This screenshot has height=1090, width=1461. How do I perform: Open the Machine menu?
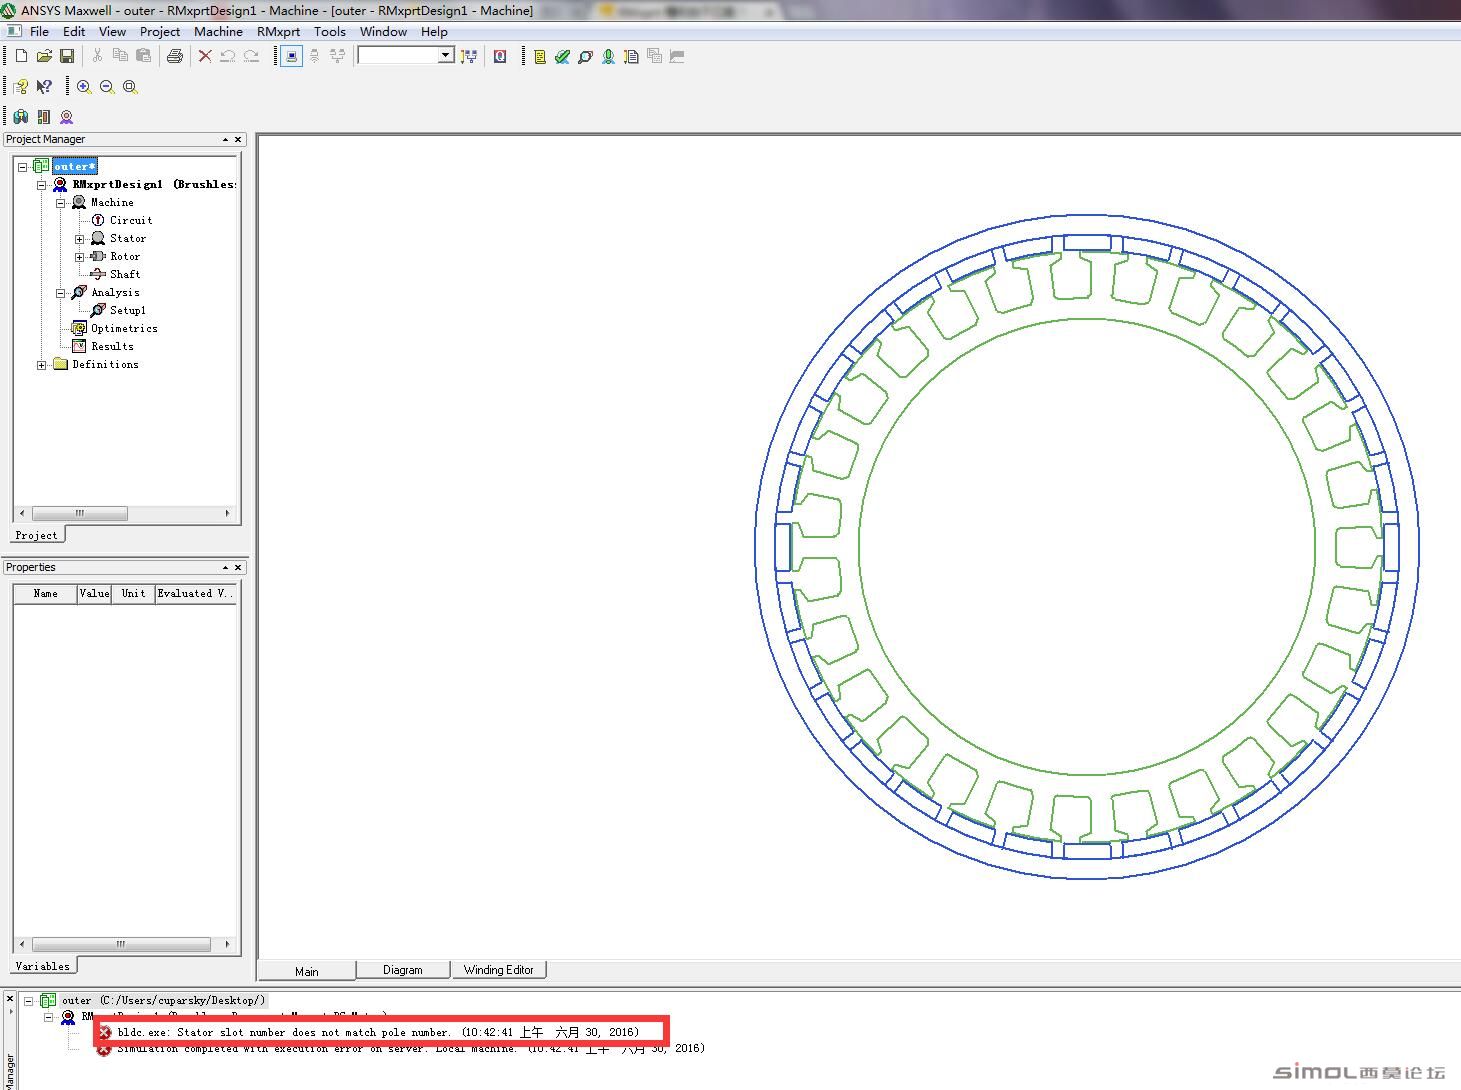pos(218,32)
